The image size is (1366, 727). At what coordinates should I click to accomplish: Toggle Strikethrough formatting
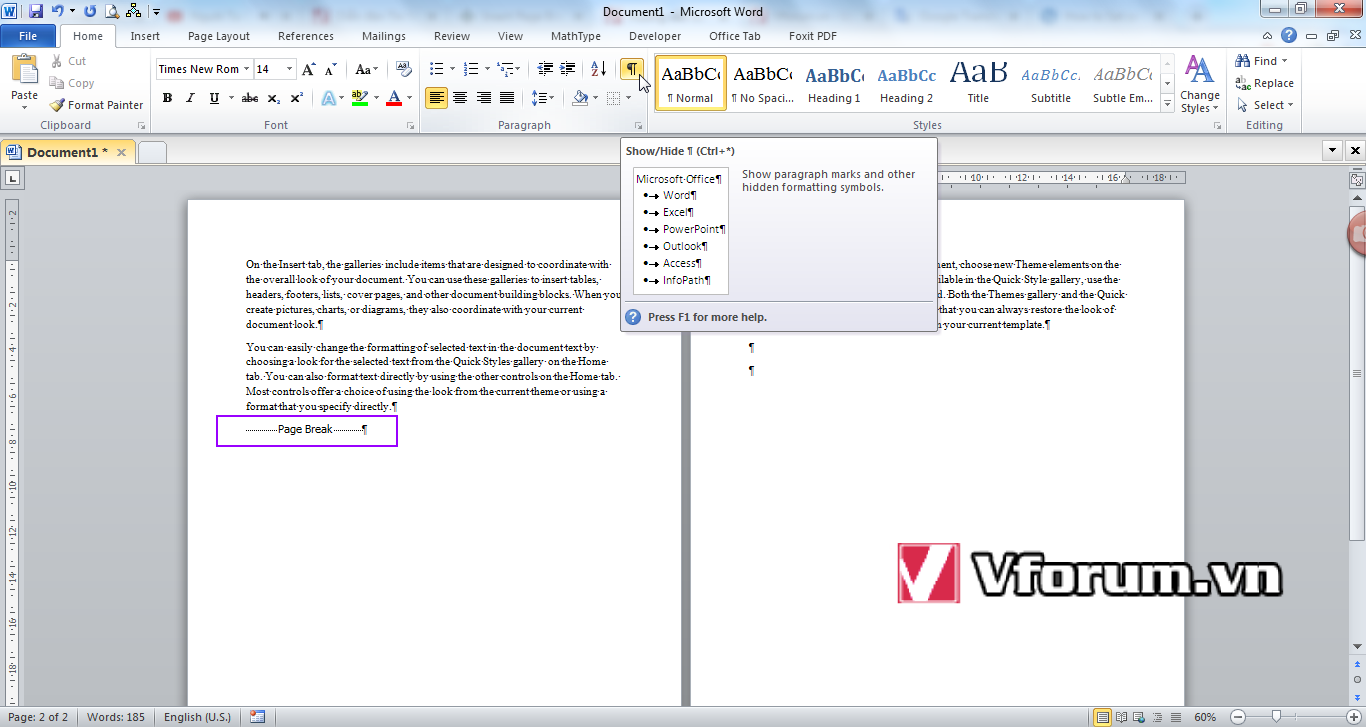(250, 98)
